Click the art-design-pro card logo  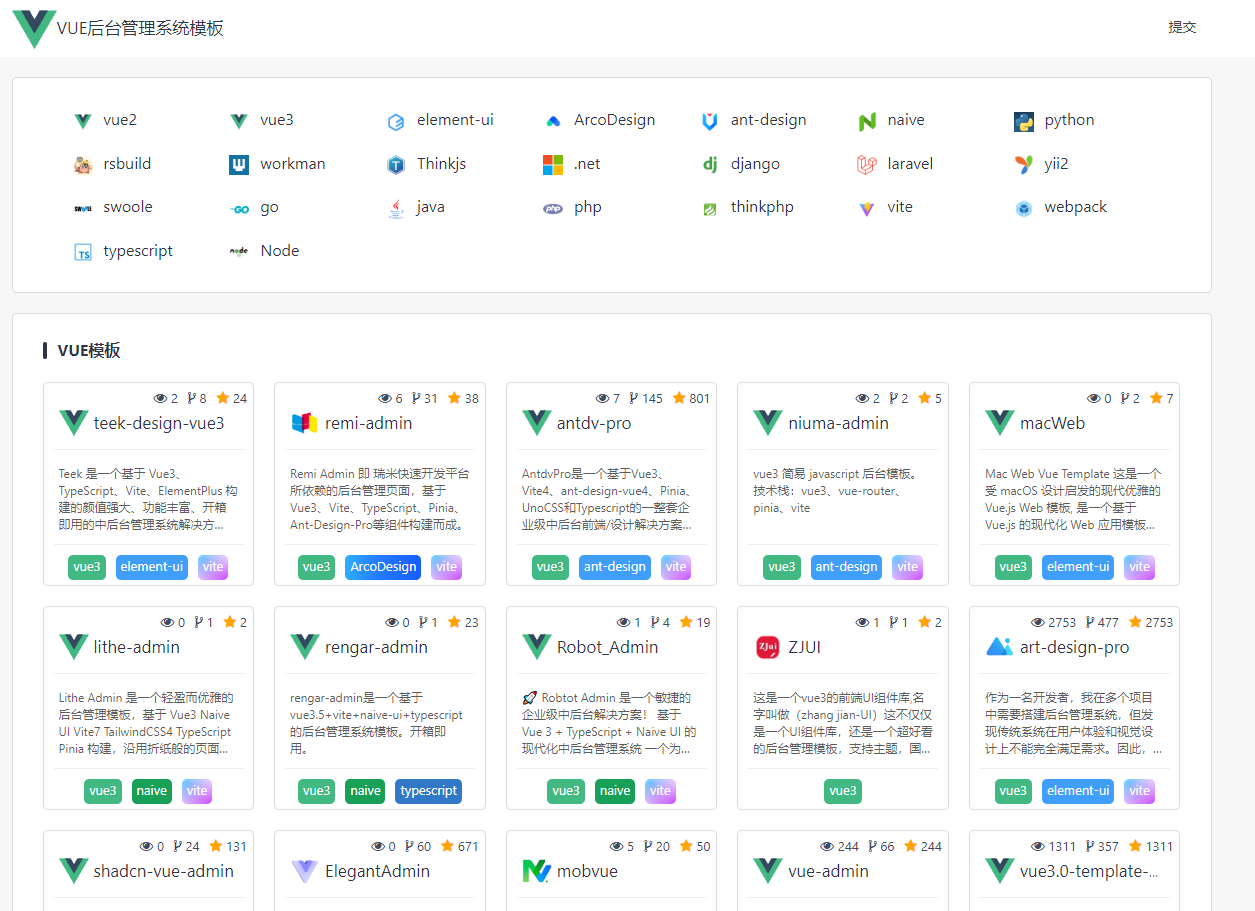[999, 647]
